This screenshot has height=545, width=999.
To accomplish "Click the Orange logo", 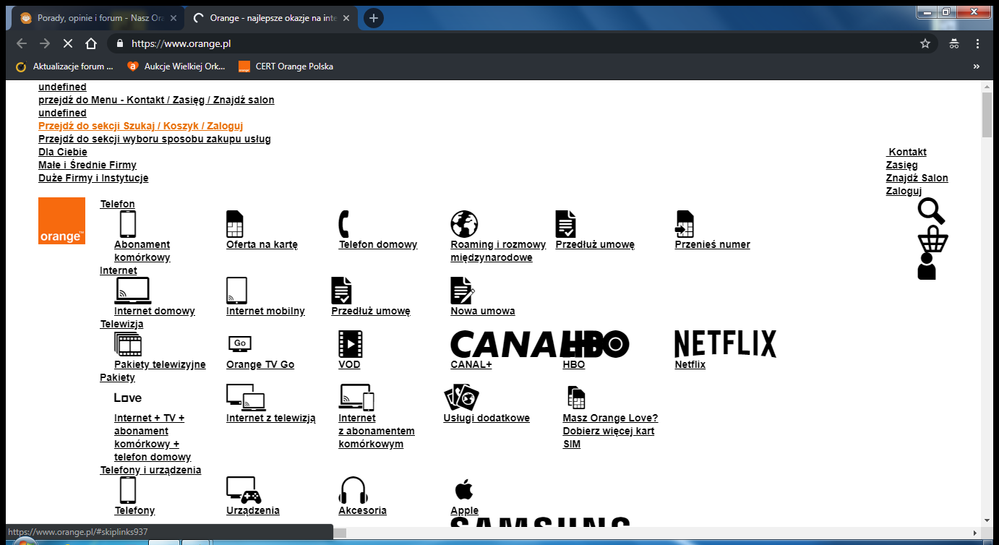I will click(61, 221).
